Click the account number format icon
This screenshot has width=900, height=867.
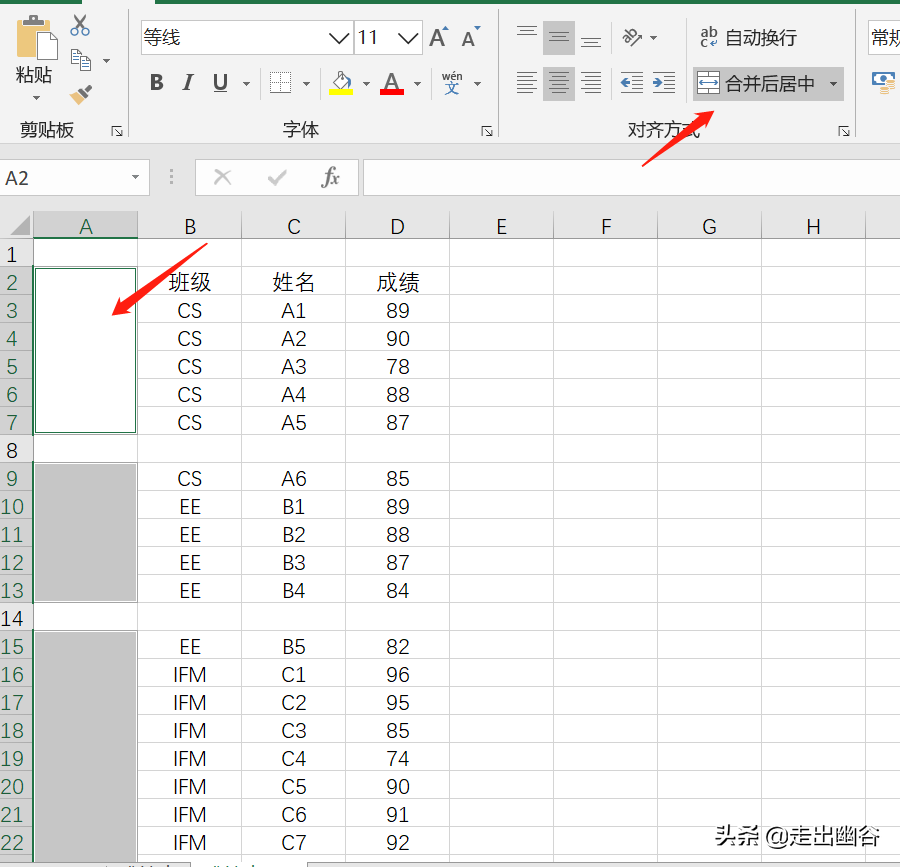(883, 83)
